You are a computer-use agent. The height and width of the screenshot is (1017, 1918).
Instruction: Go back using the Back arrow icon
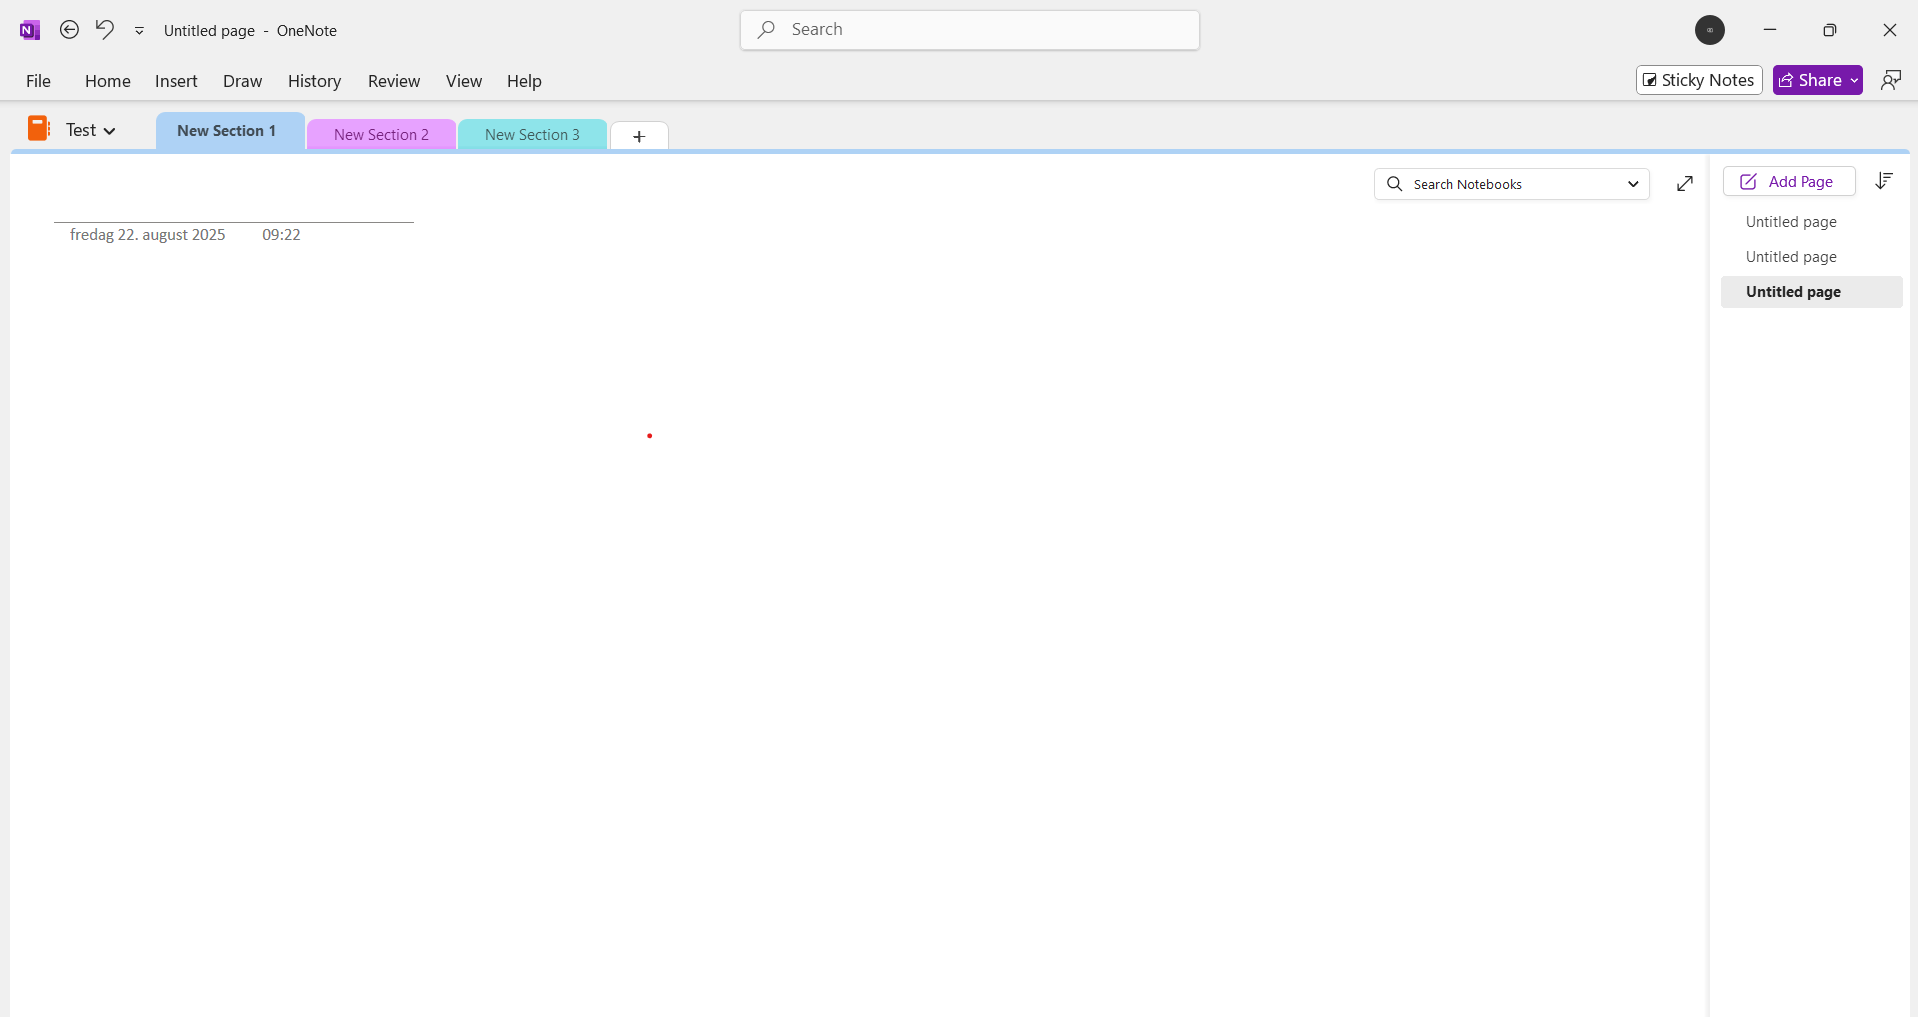(69, 30)
